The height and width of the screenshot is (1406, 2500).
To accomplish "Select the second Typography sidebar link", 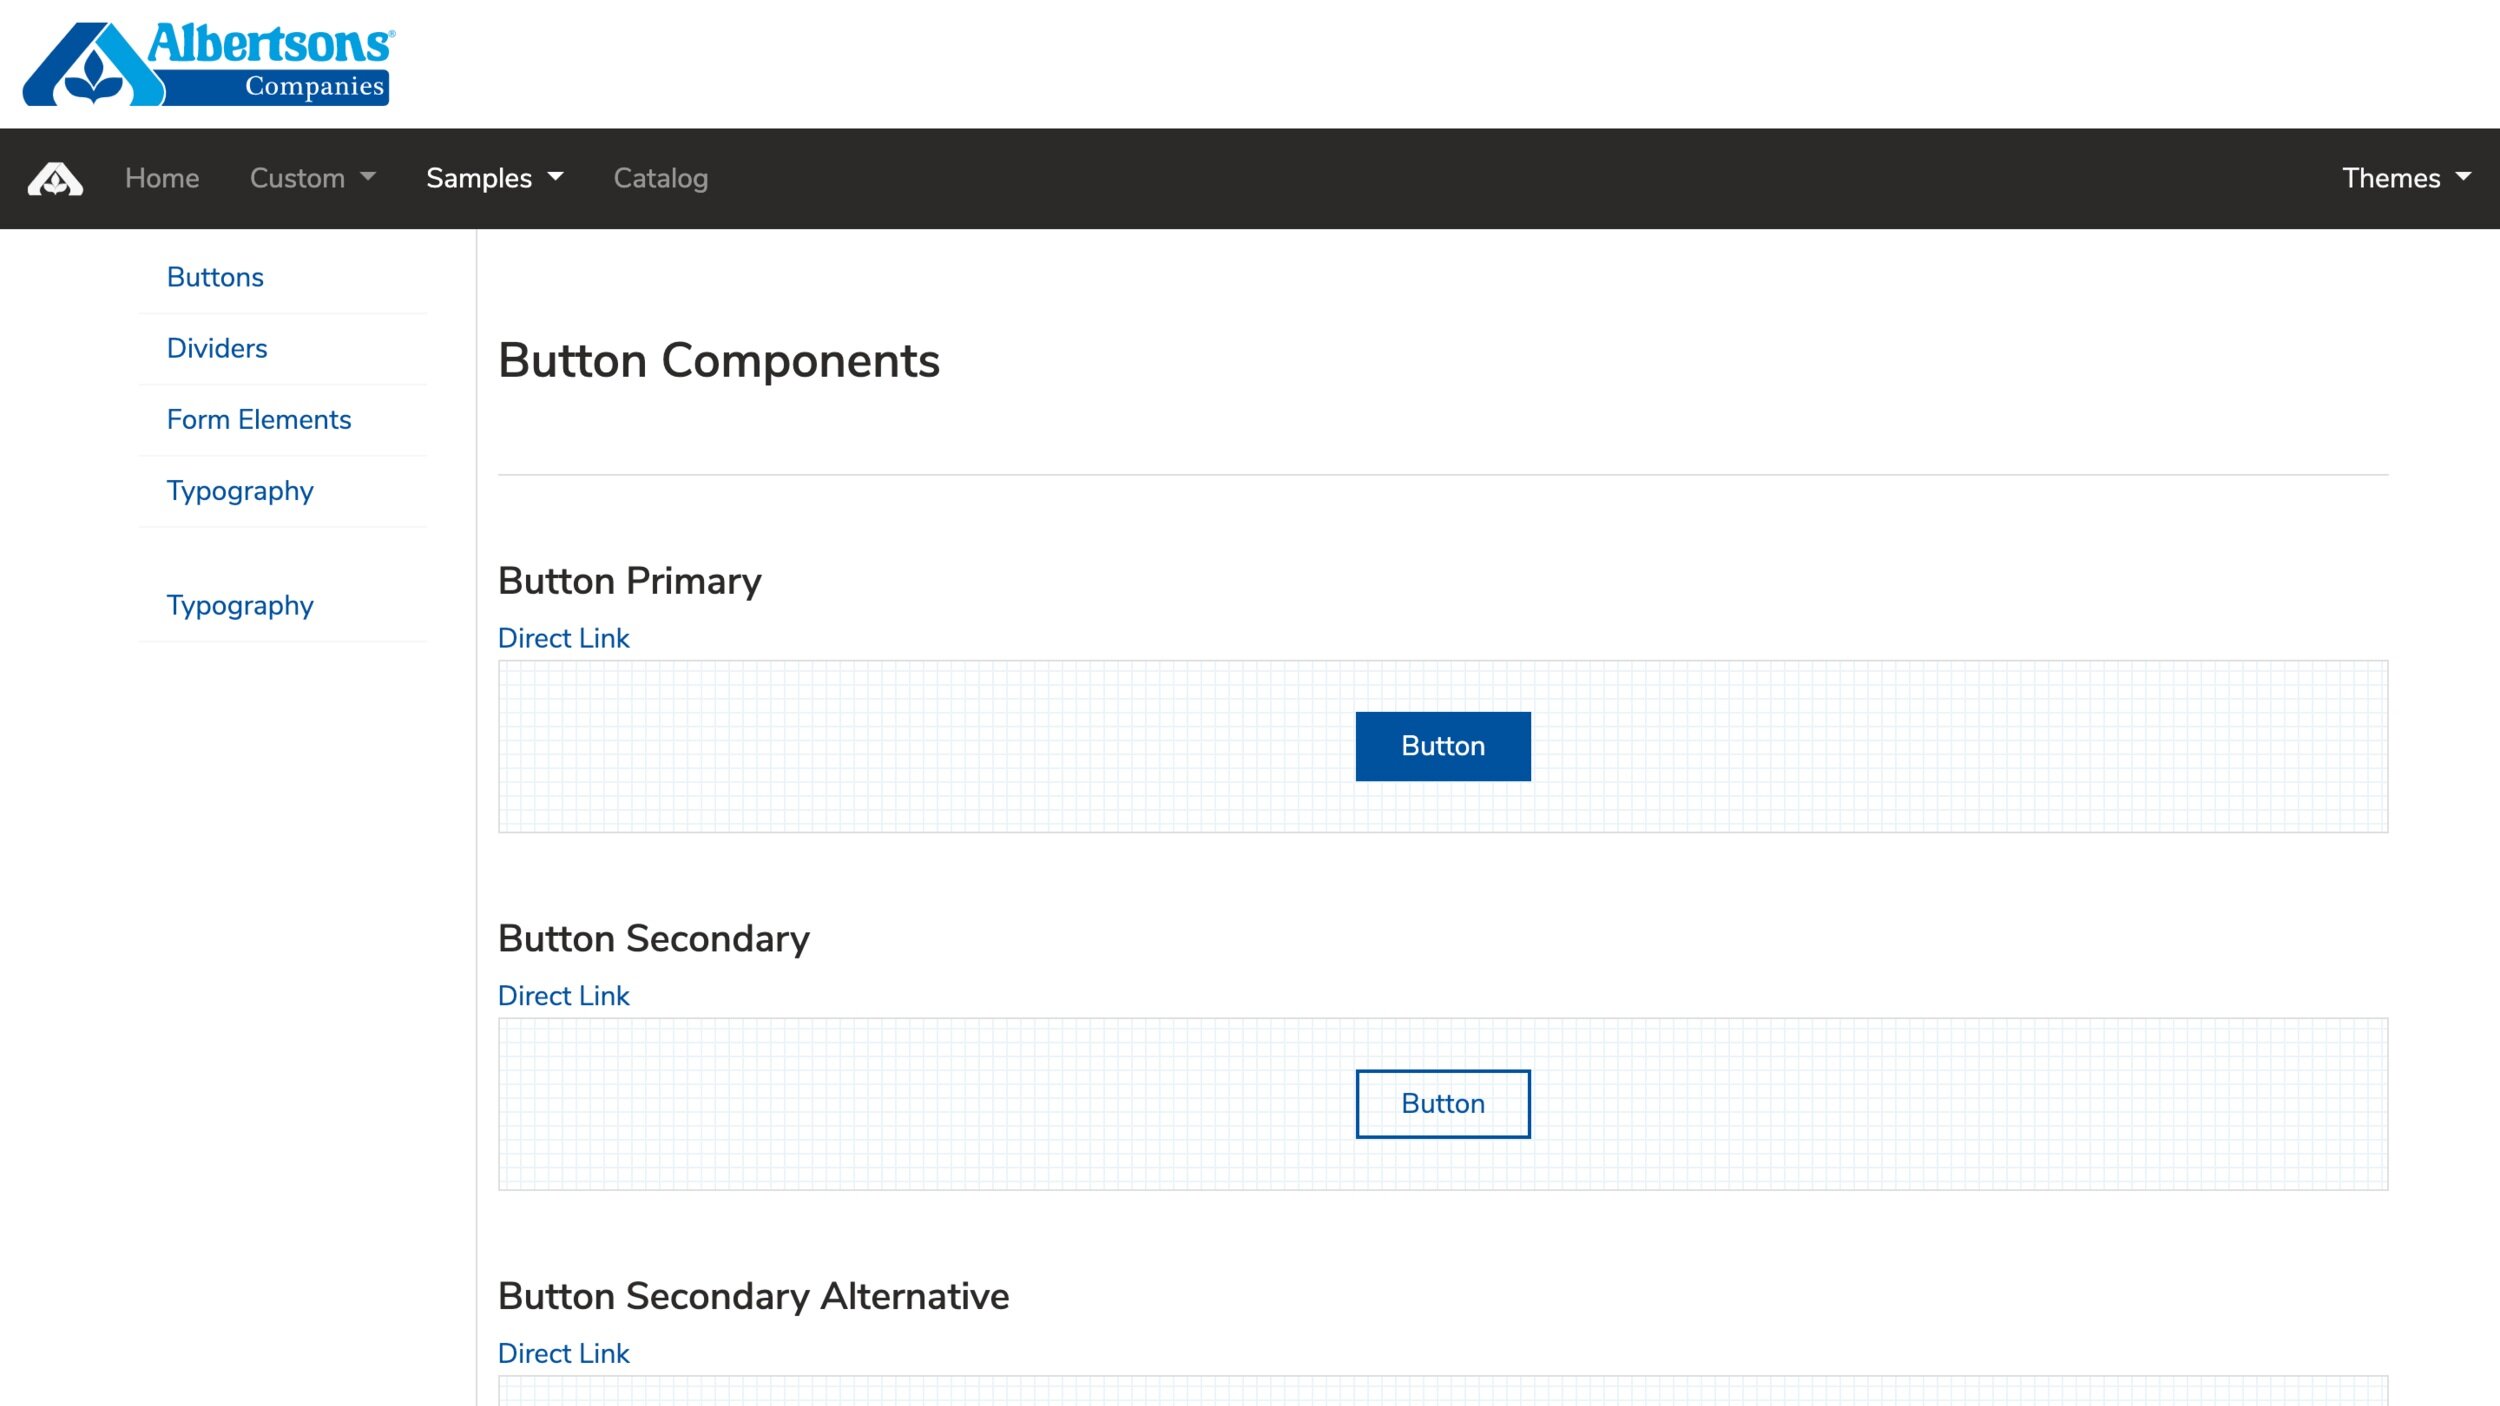I will coord(240,605).
